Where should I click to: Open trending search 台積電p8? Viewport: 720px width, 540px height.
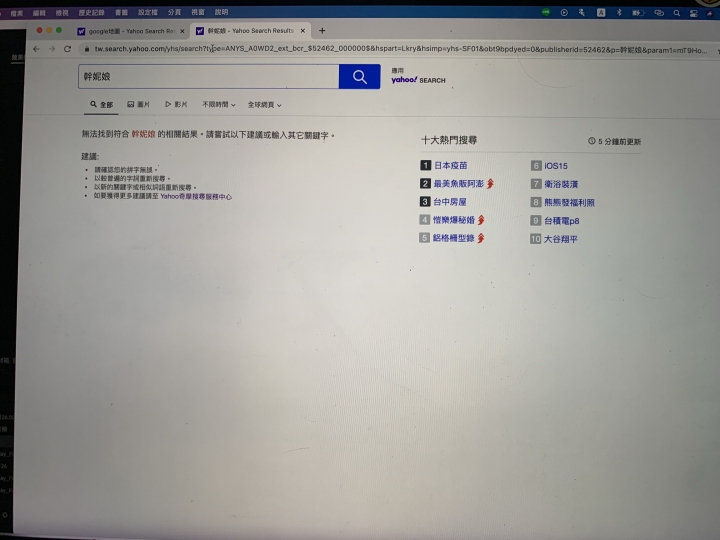(x=561, y=221)
